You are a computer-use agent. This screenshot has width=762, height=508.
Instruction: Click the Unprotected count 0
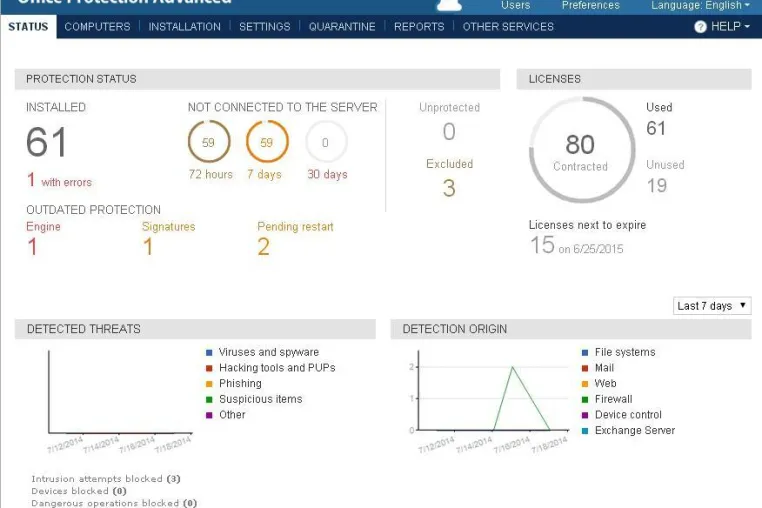click(x=449, y=132)
